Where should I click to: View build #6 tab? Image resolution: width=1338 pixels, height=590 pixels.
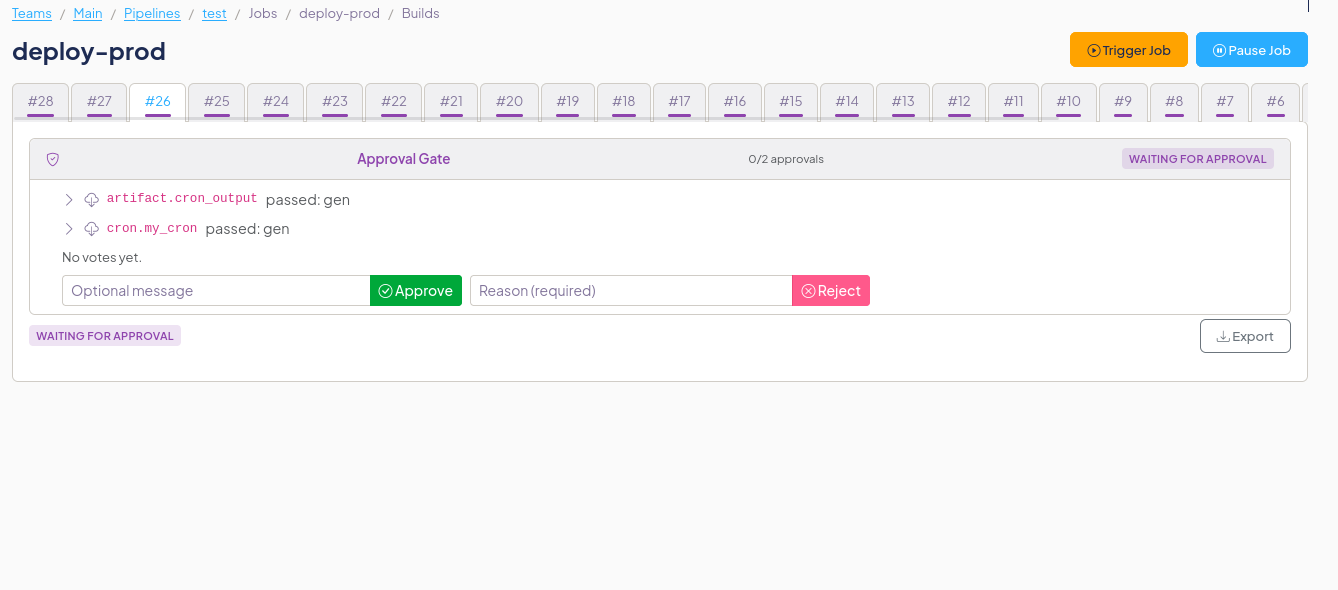tap(1275, 102)
